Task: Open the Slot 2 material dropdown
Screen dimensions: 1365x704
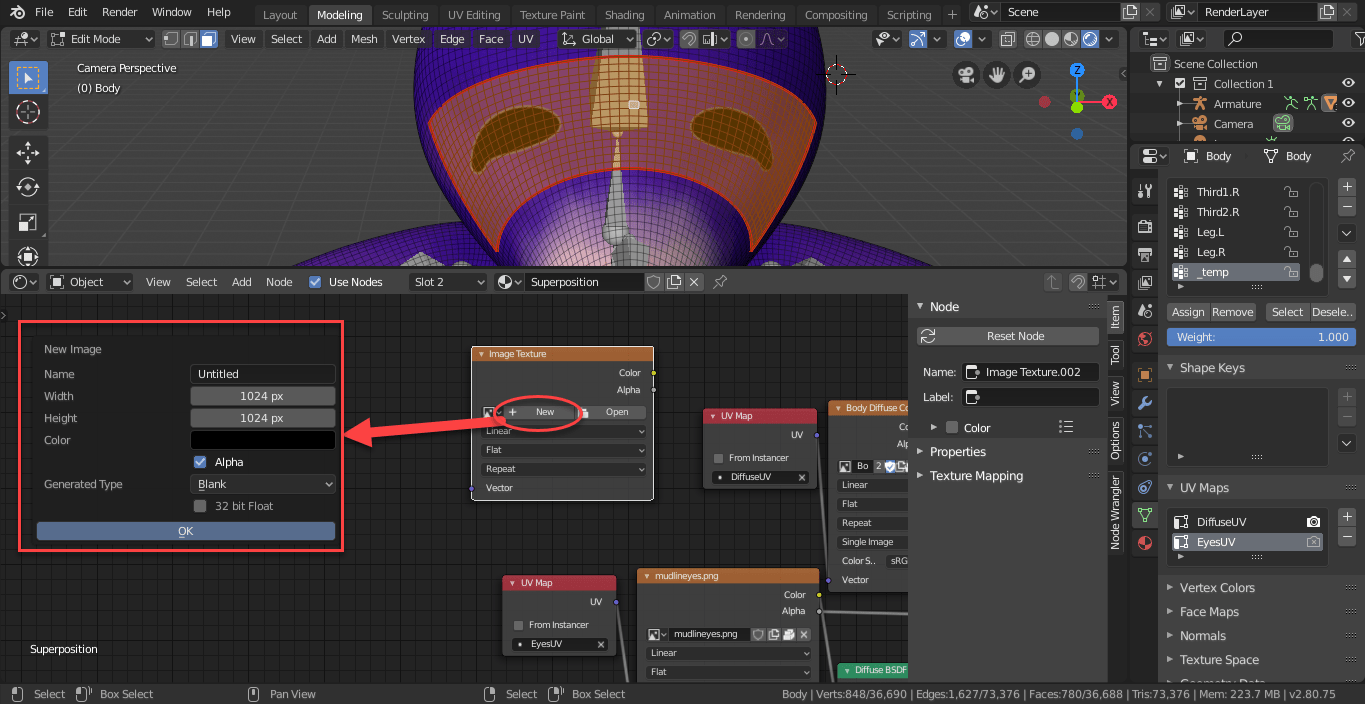Action: pos(448,282)
